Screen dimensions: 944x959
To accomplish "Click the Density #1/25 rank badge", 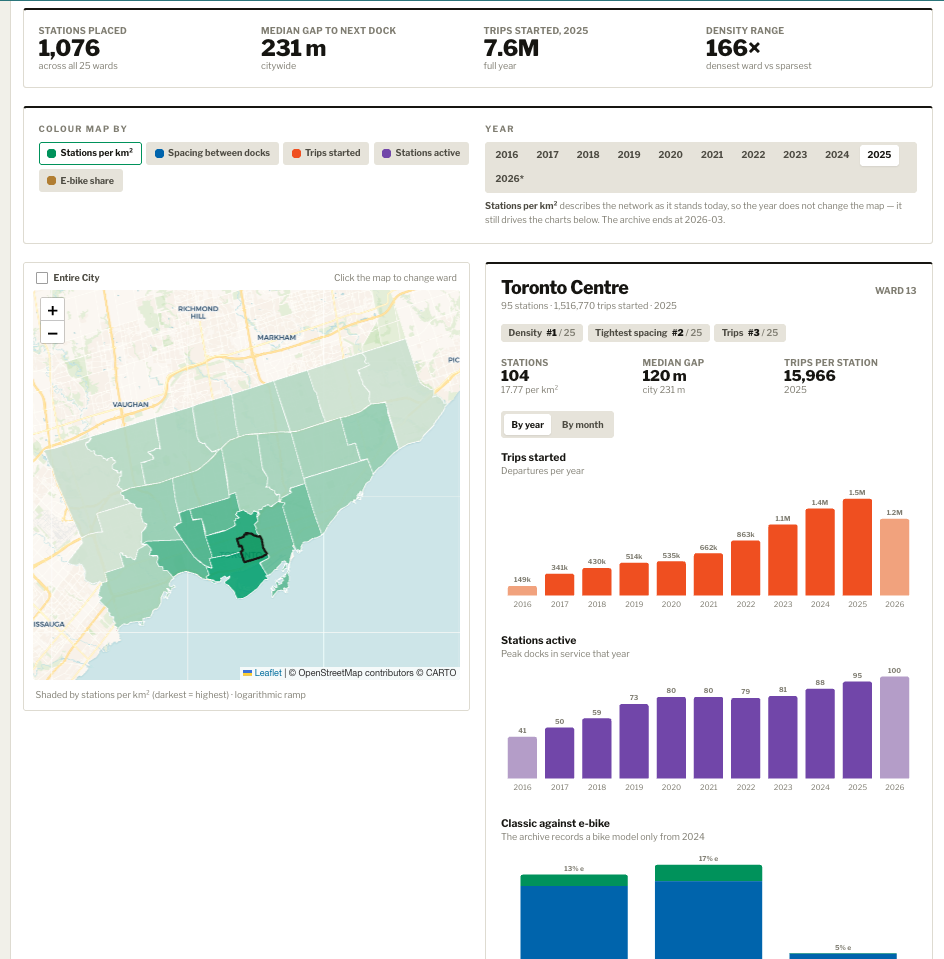I will click(541, 333).
